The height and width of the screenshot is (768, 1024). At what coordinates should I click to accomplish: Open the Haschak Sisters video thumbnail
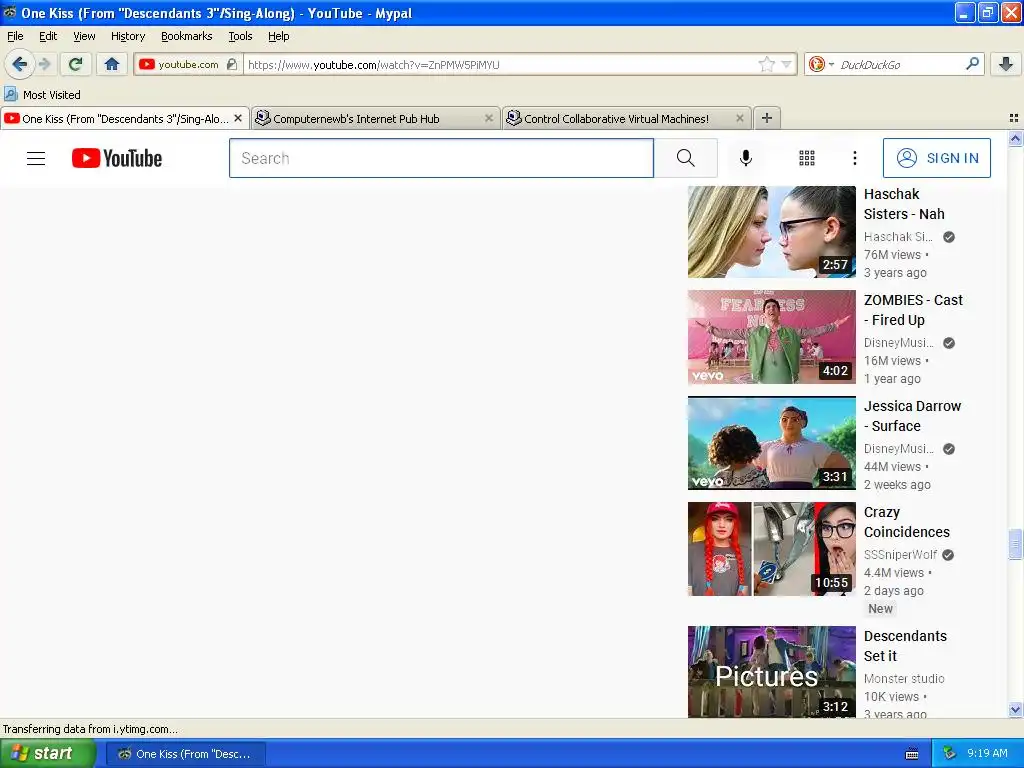(x=771, y=232)
